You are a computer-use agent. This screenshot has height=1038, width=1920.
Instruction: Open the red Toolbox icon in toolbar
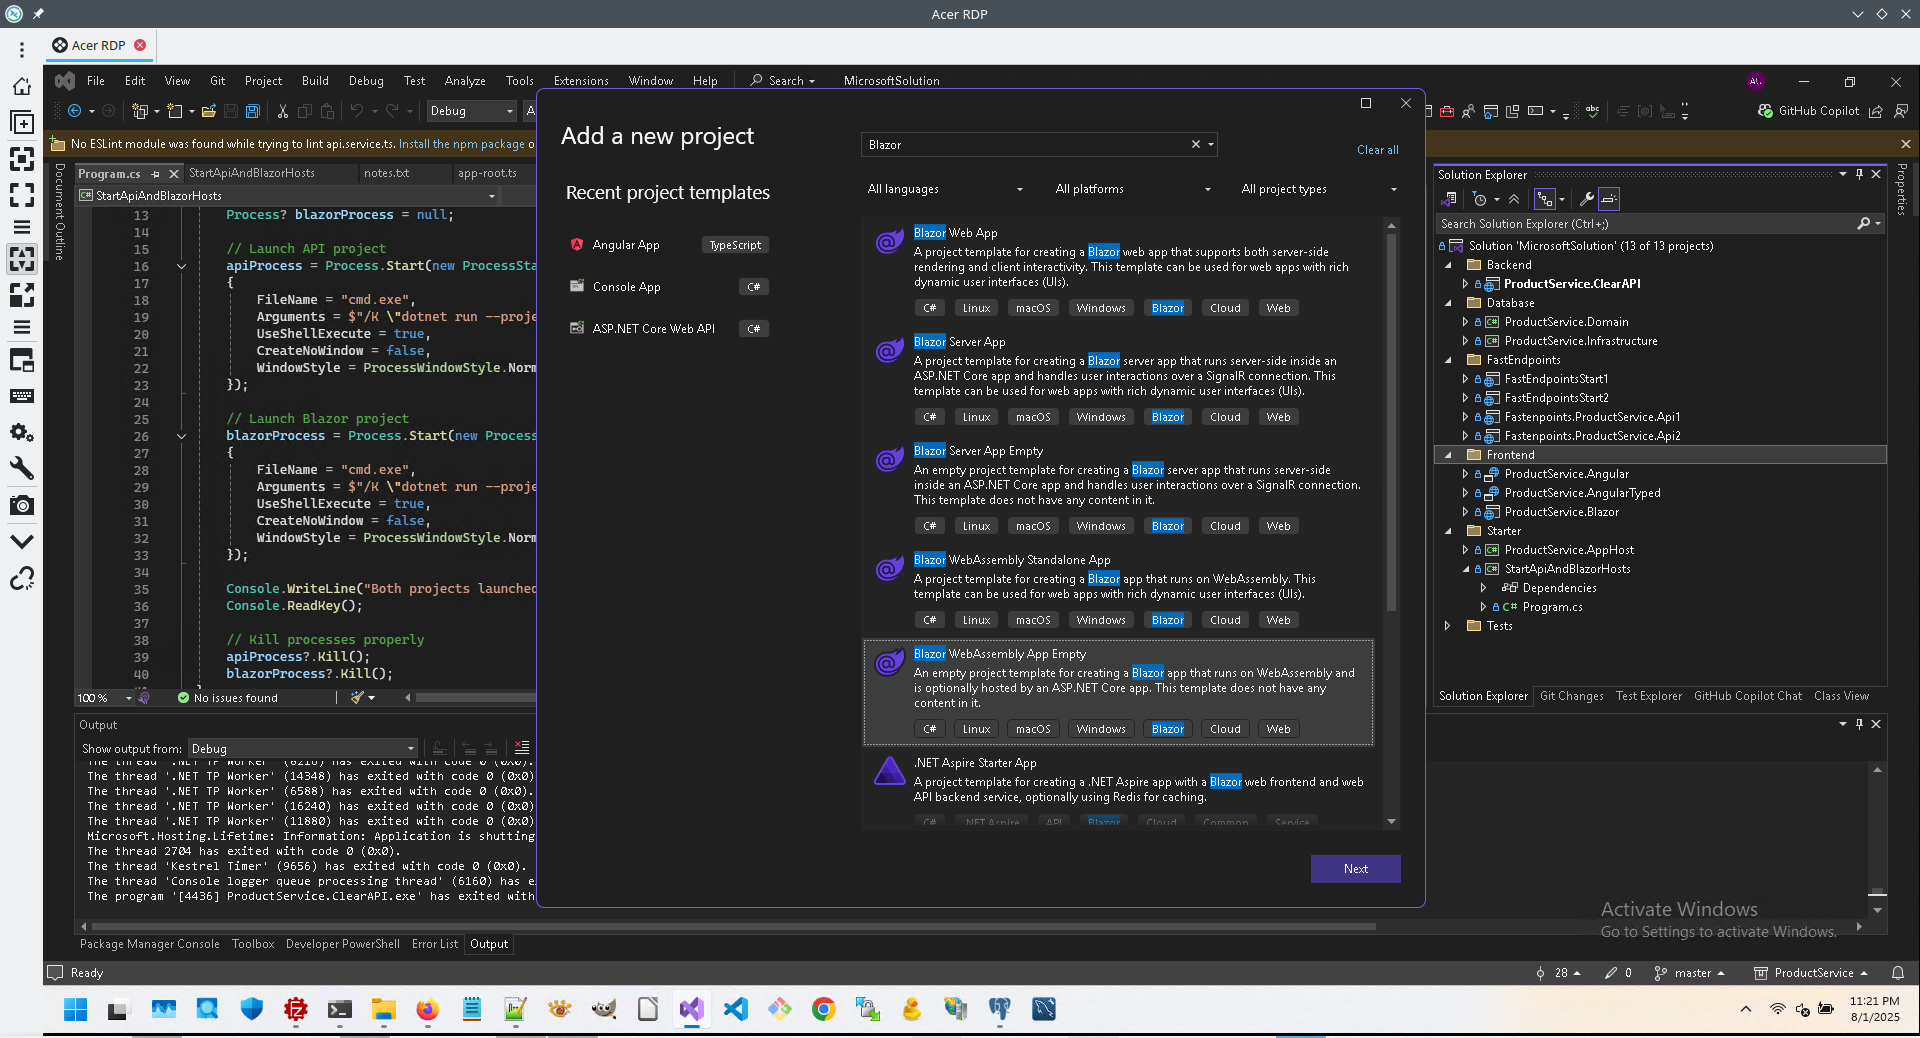(x=1447, y=111)
